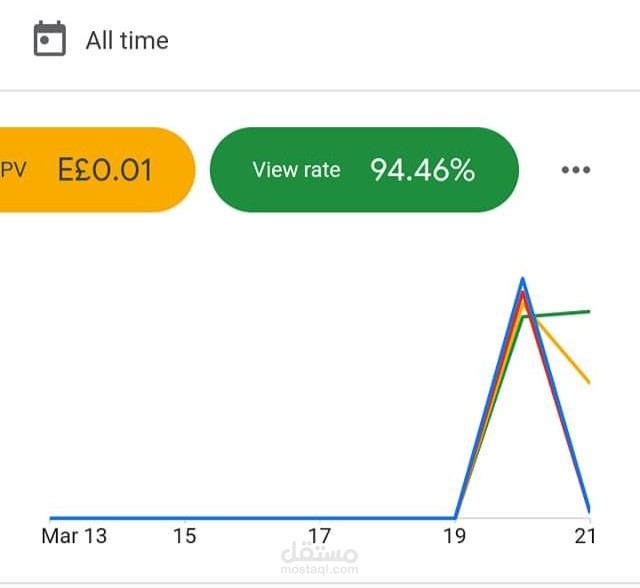
Task: Click the green line end near 21
Action: point(586,312)
